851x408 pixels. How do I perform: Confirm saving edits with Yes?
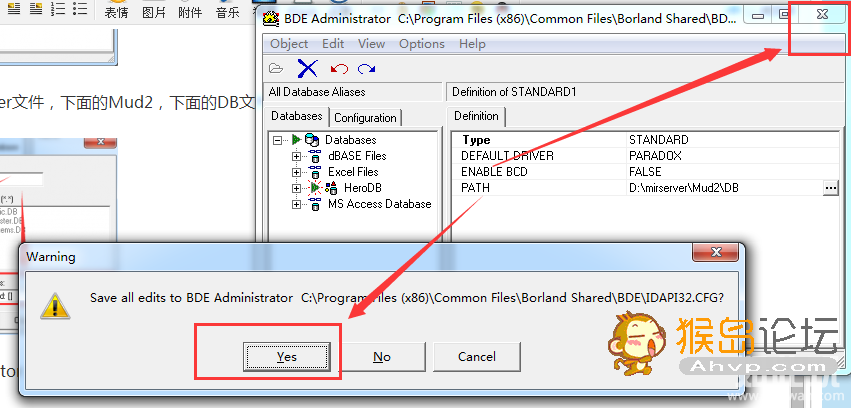point(287,356)
